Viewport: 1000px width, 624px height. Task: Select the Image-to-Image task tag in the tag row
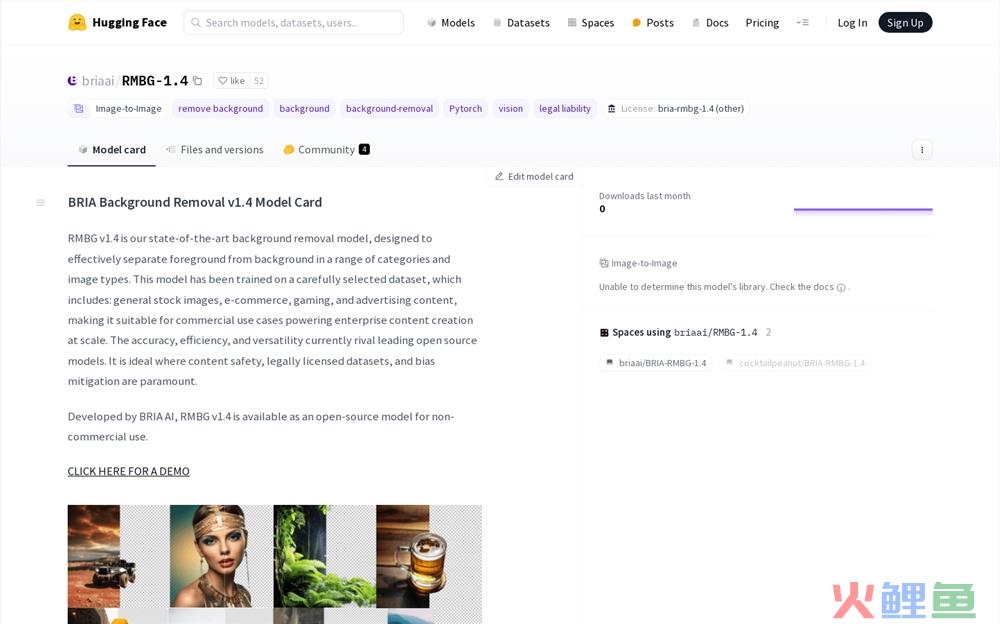[118, 108]
